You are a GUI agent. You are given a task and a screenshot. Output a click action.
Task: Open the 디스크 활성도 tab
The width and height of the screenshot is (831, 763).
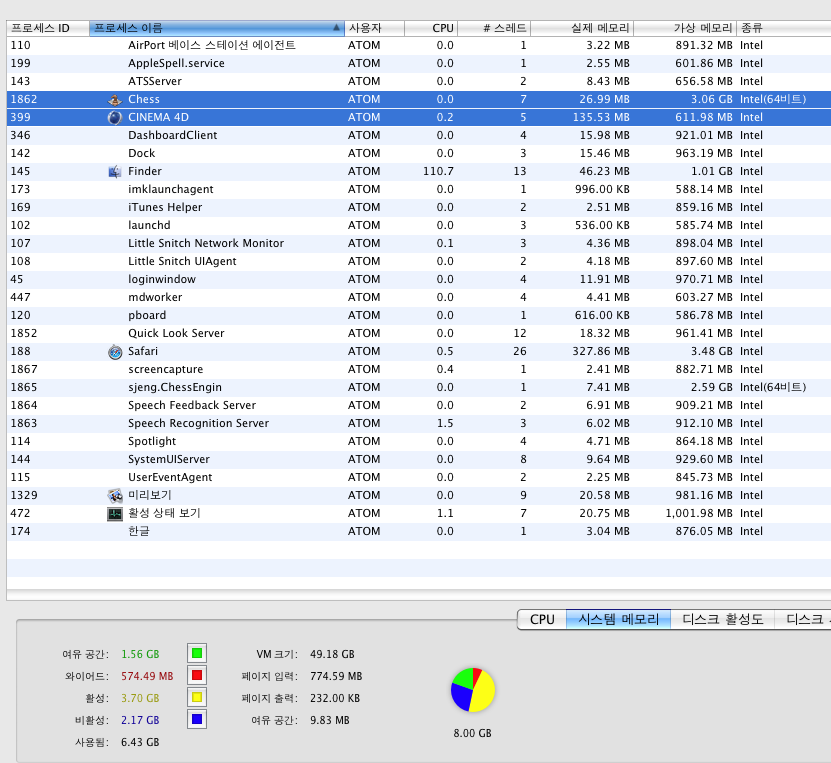click(722, 619)
